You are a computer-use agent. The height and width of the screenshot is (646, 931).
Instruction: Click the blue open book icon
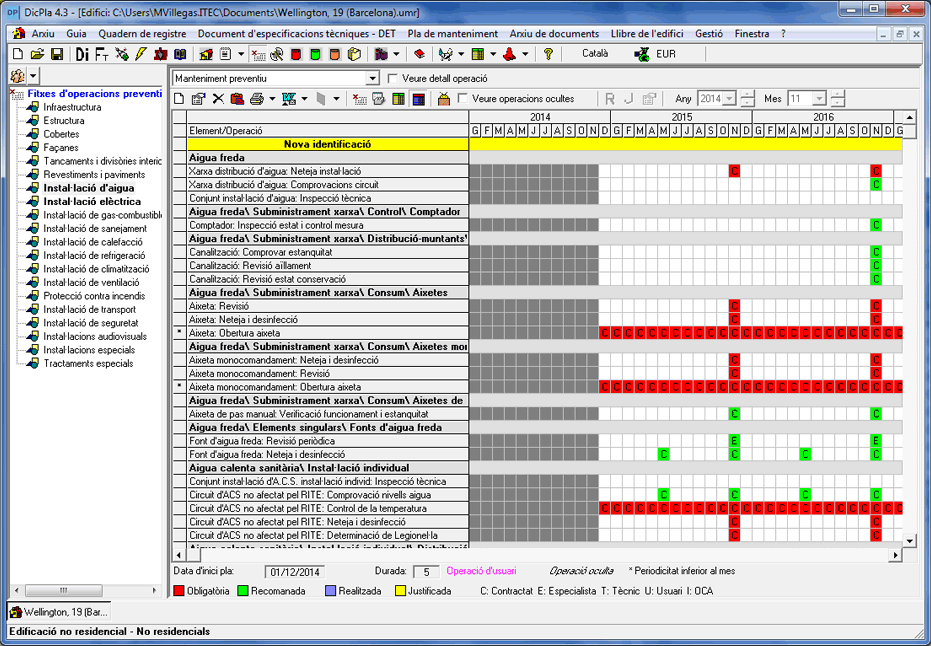180,55
